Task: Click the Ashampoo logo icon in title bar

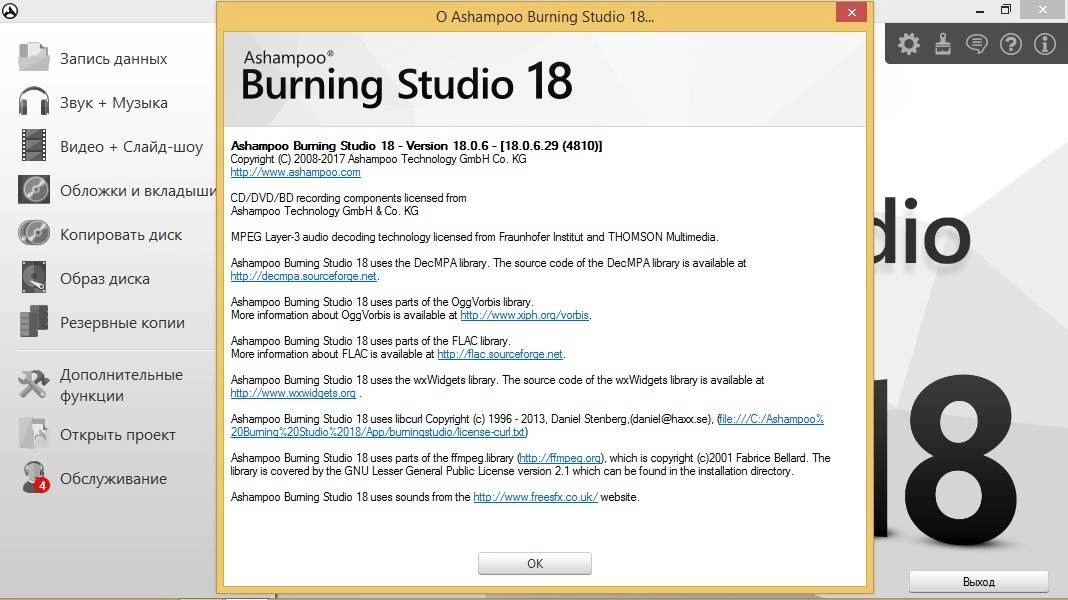Action: [10, 10]
